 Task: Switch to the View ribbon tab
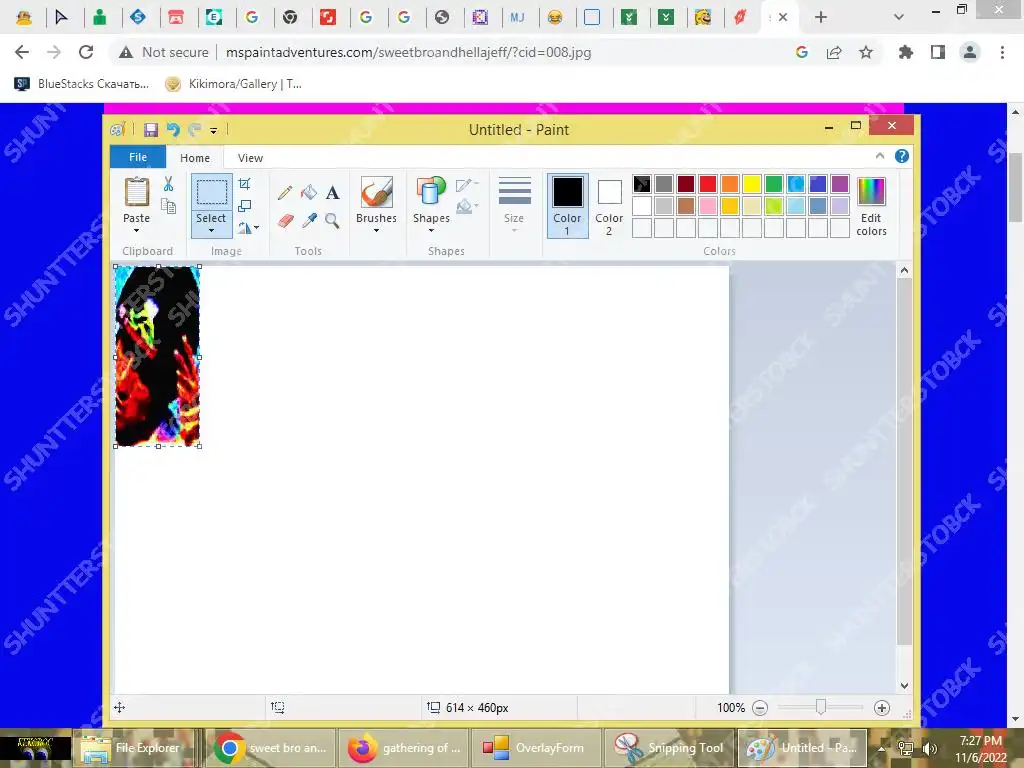tap(250, 158)
